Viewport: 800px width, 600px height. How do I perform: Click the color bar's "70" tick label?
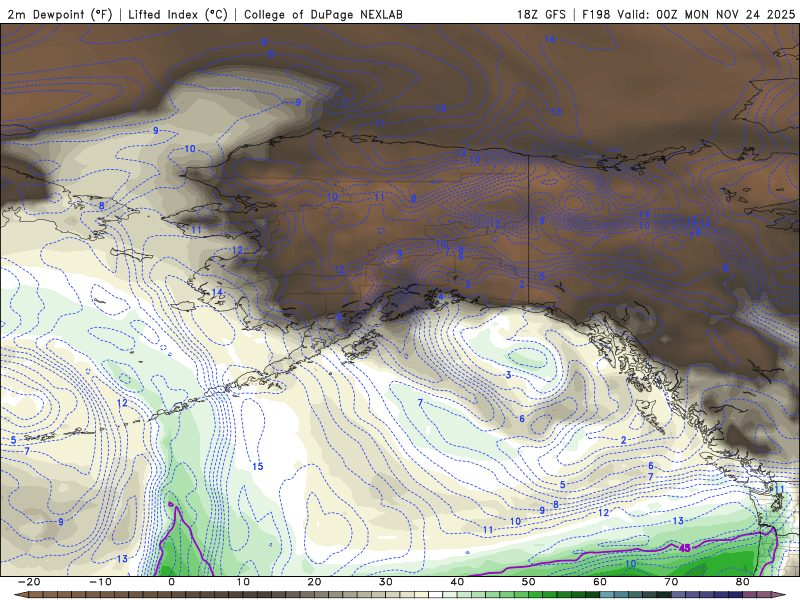(x=671, y=582)
